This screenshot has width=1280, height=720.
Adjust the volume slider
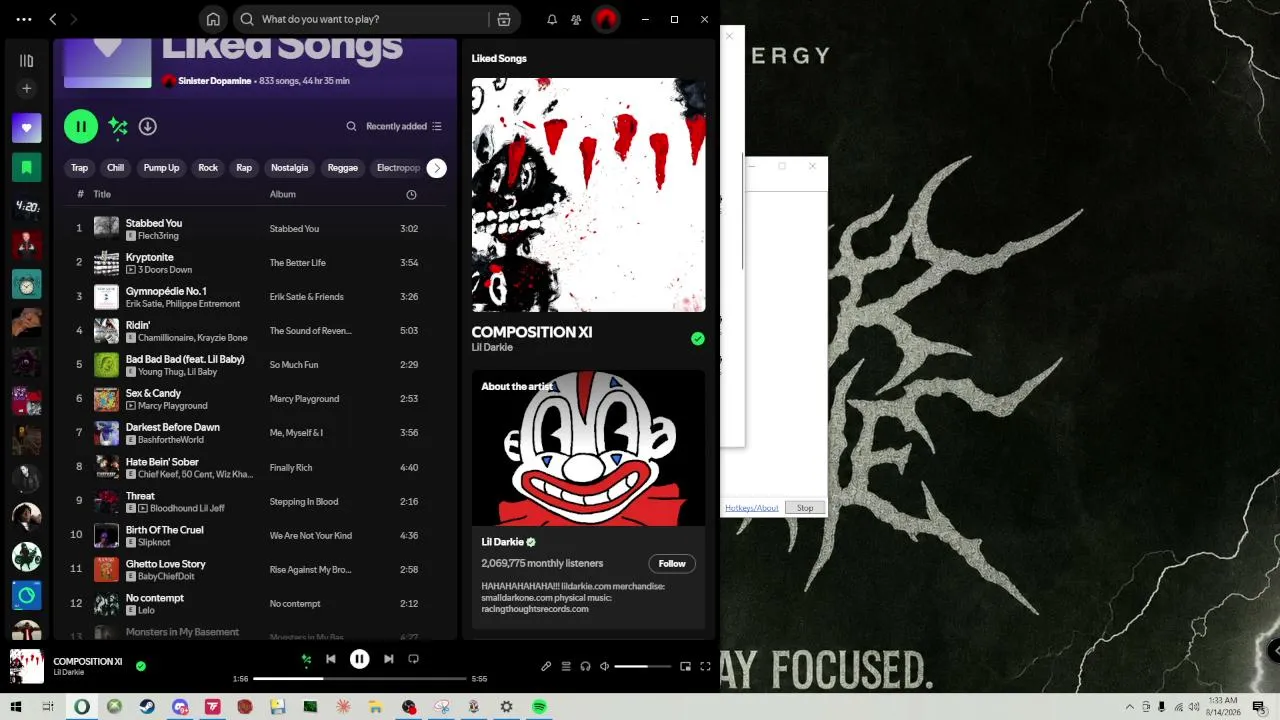tap(643, 666)
